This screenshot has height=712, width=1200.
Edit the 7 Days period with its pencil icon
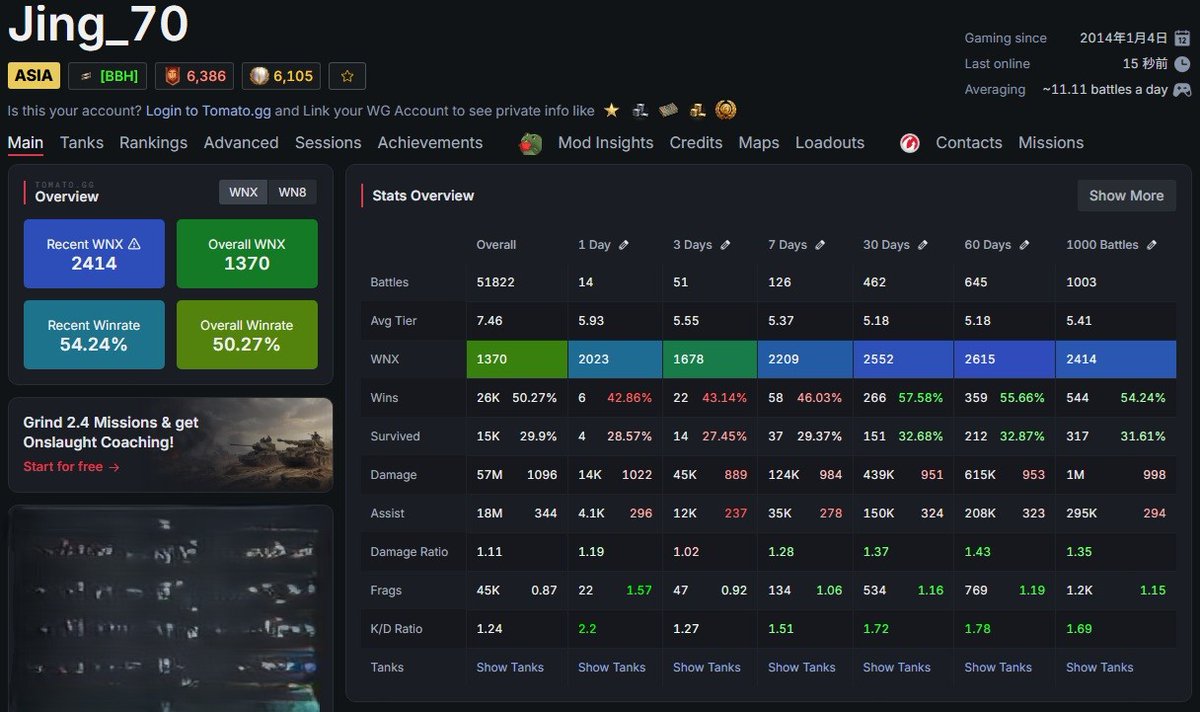click(820, 245)
